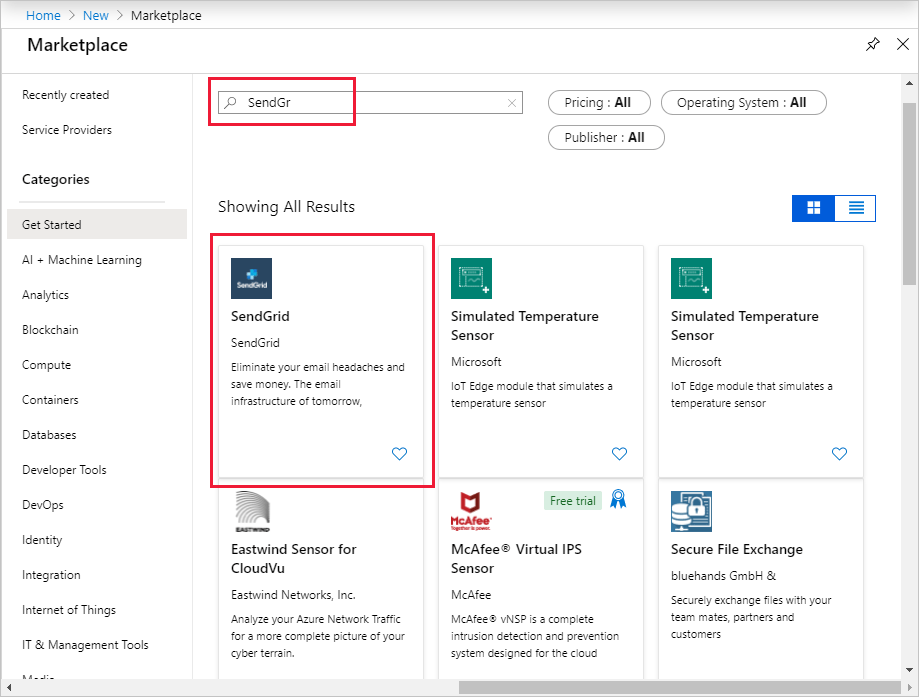Click the vertical scrollbar thumb
The width and height of the screenshot is (919, 697).
(909, 193)
